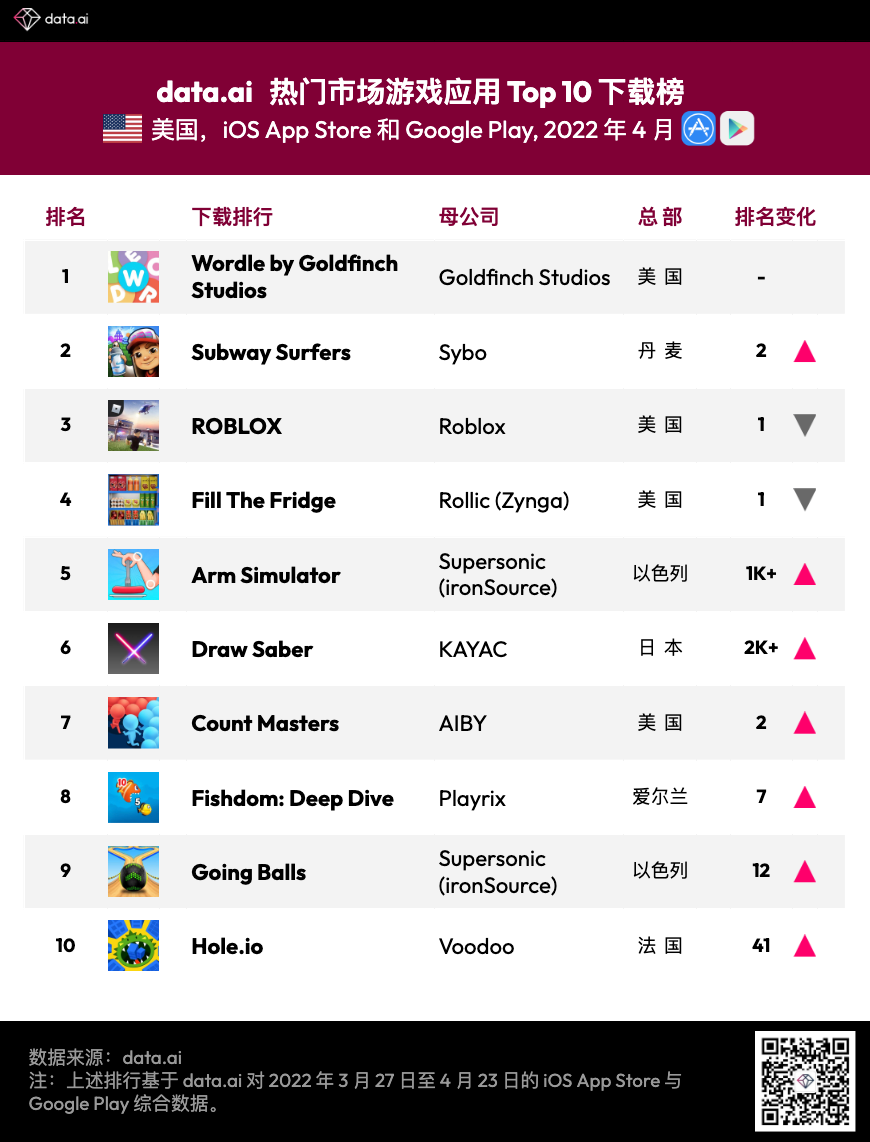
Task: Click the Hole.io game title text
Action: [x=227, y=946]
